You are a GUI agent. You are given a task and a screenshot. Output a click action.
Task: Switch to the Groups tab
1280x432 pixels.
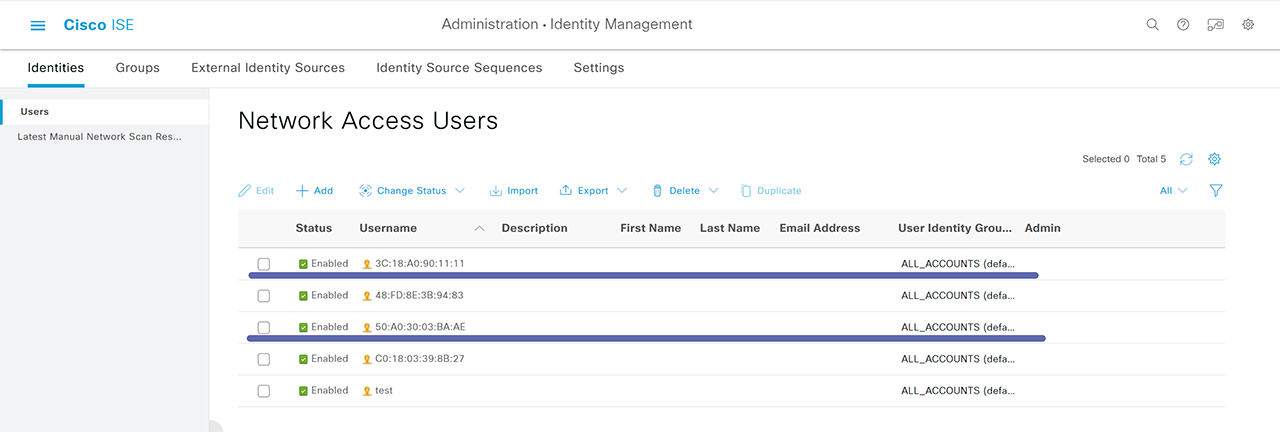click(138, 68)
